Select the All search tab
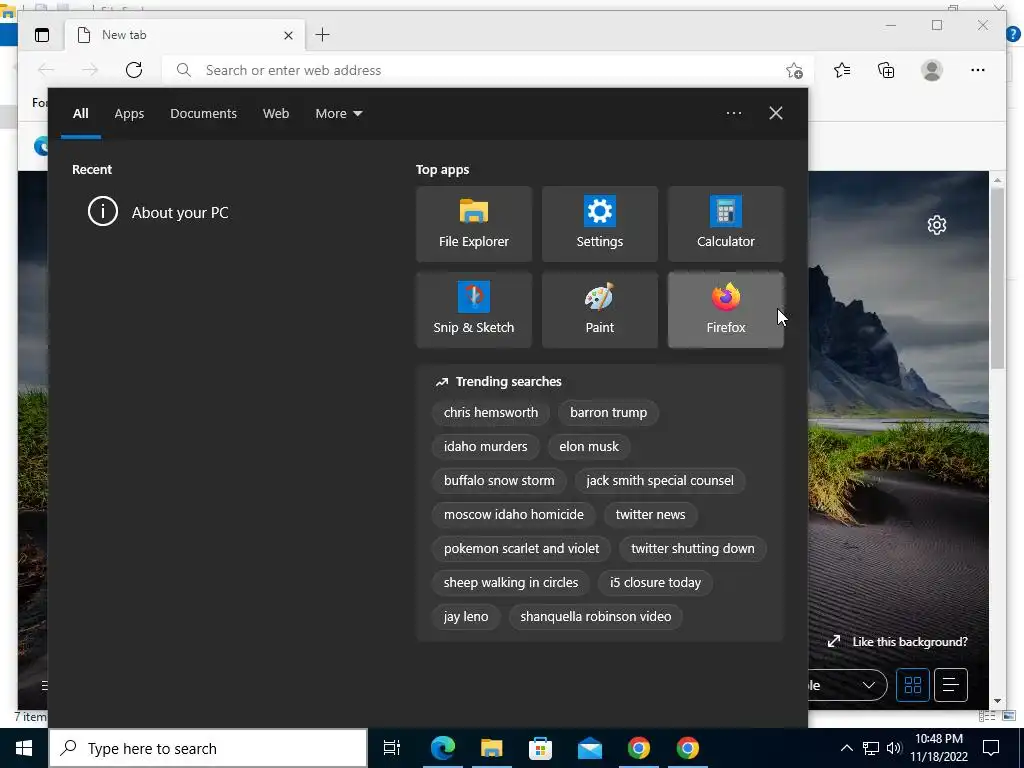The width and height of the screenshot is (1024, 768). click(x=80, y=114)
